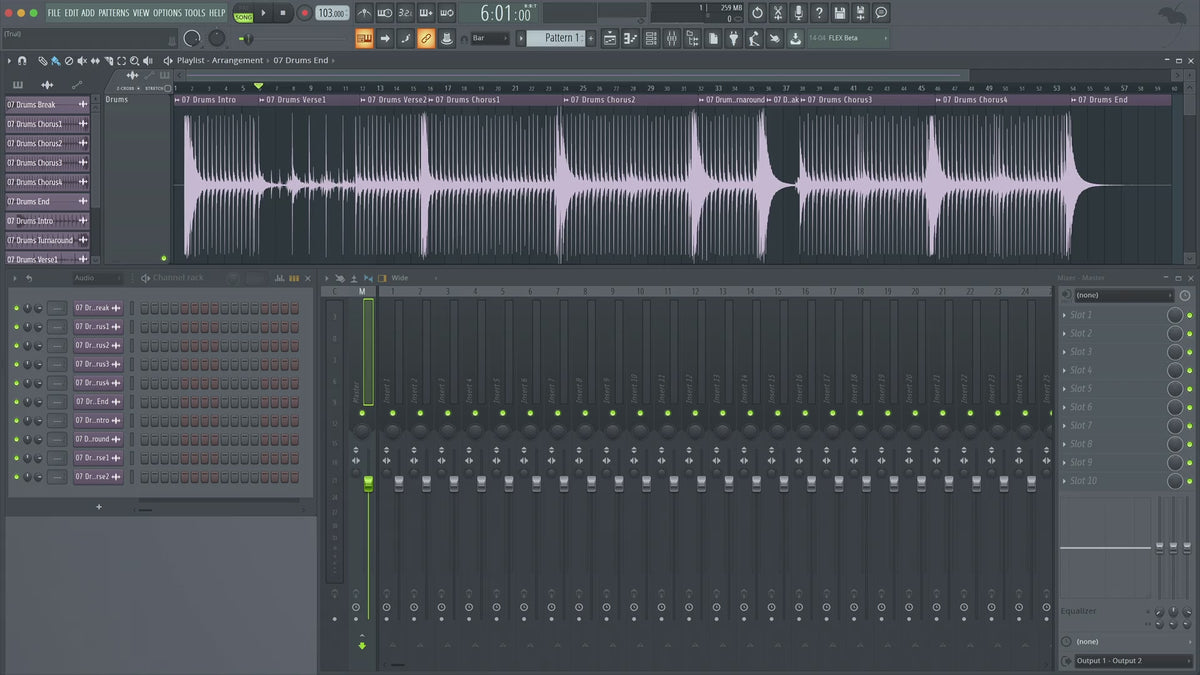Click the red Record button
Image resolution: width=1200 pixels, height=675 pixels.
click(x=304, y=13)
